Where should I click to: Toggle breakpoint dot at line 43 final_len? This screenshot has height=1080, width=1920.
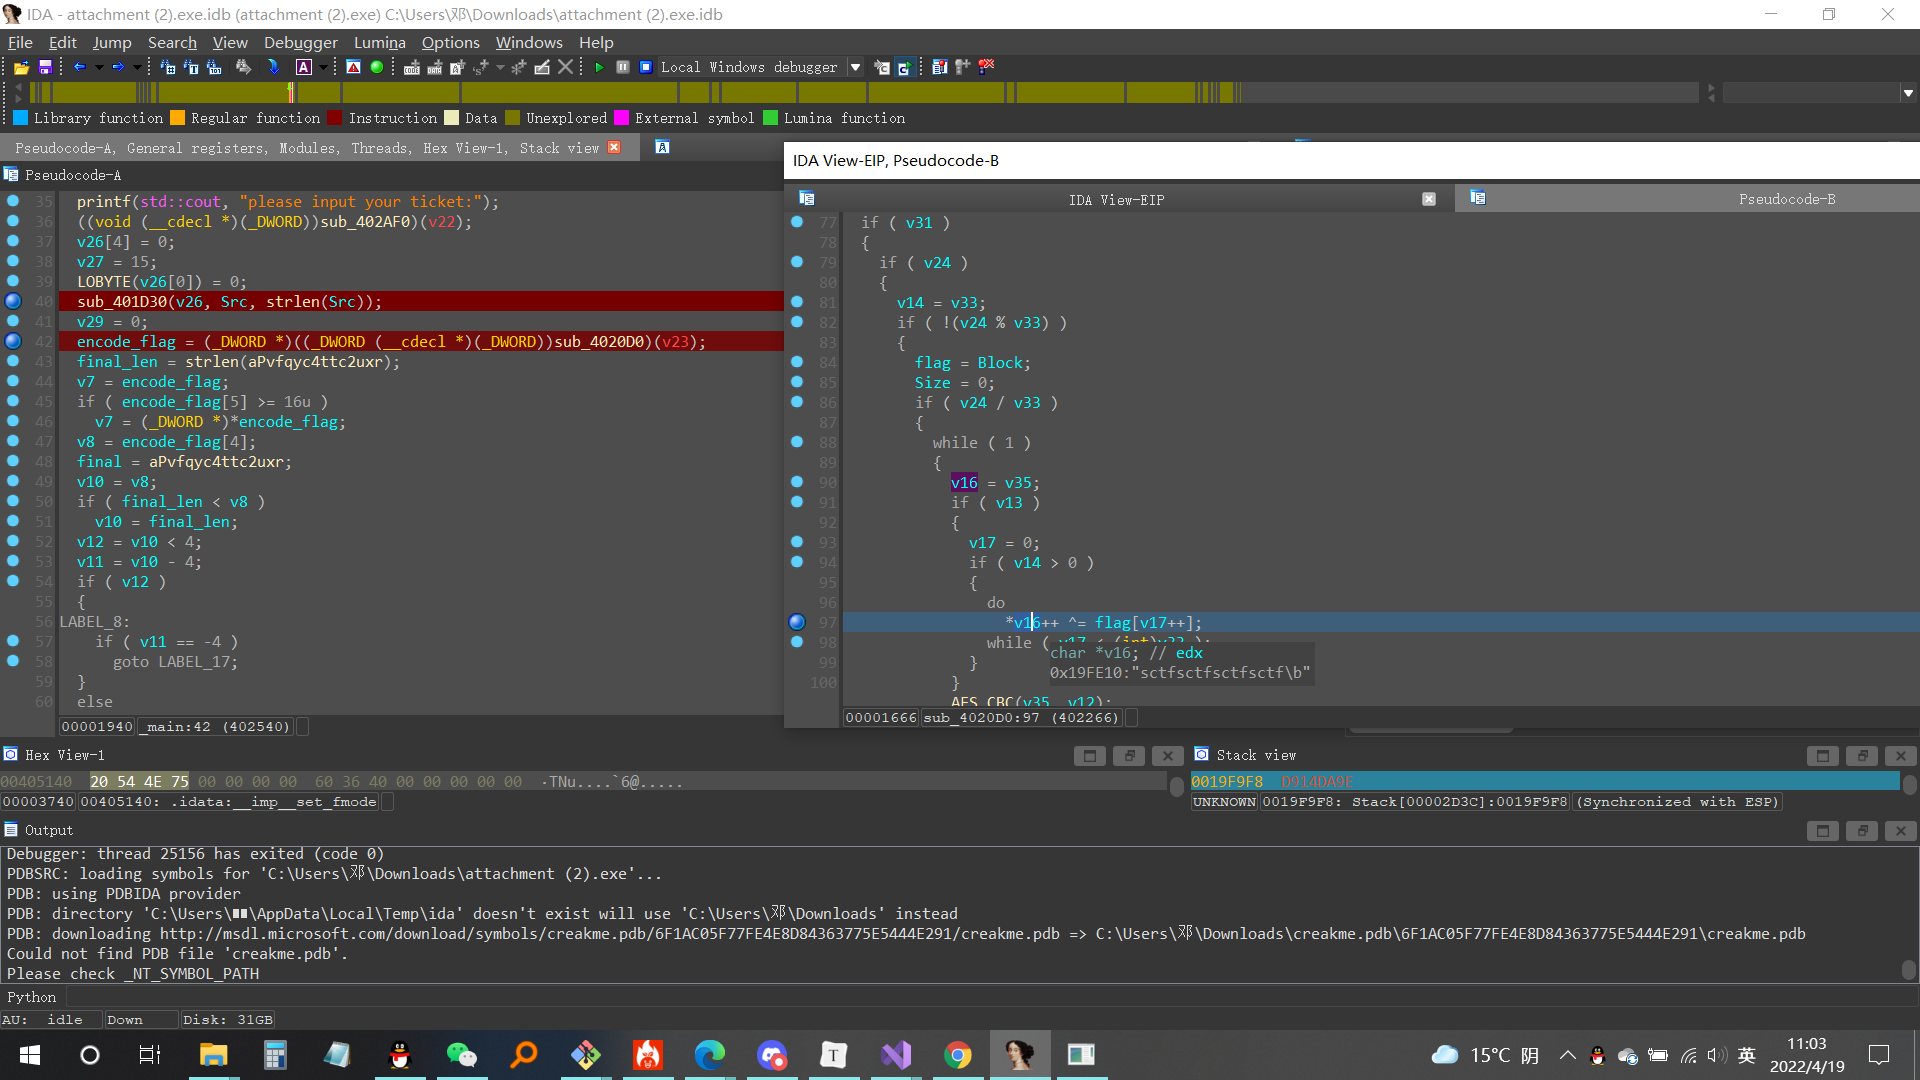(x=13, y=361)
